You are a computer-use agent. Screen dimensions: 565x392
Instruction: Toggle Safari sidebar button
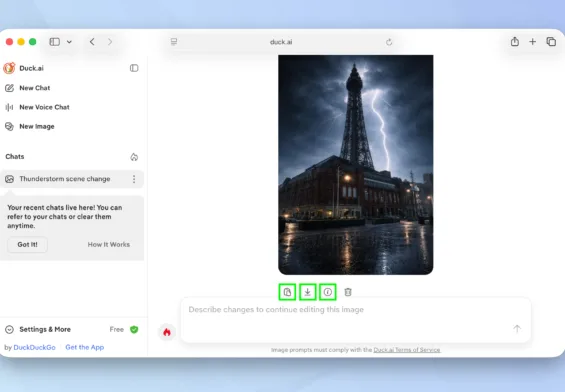click(x=55, y=42)
